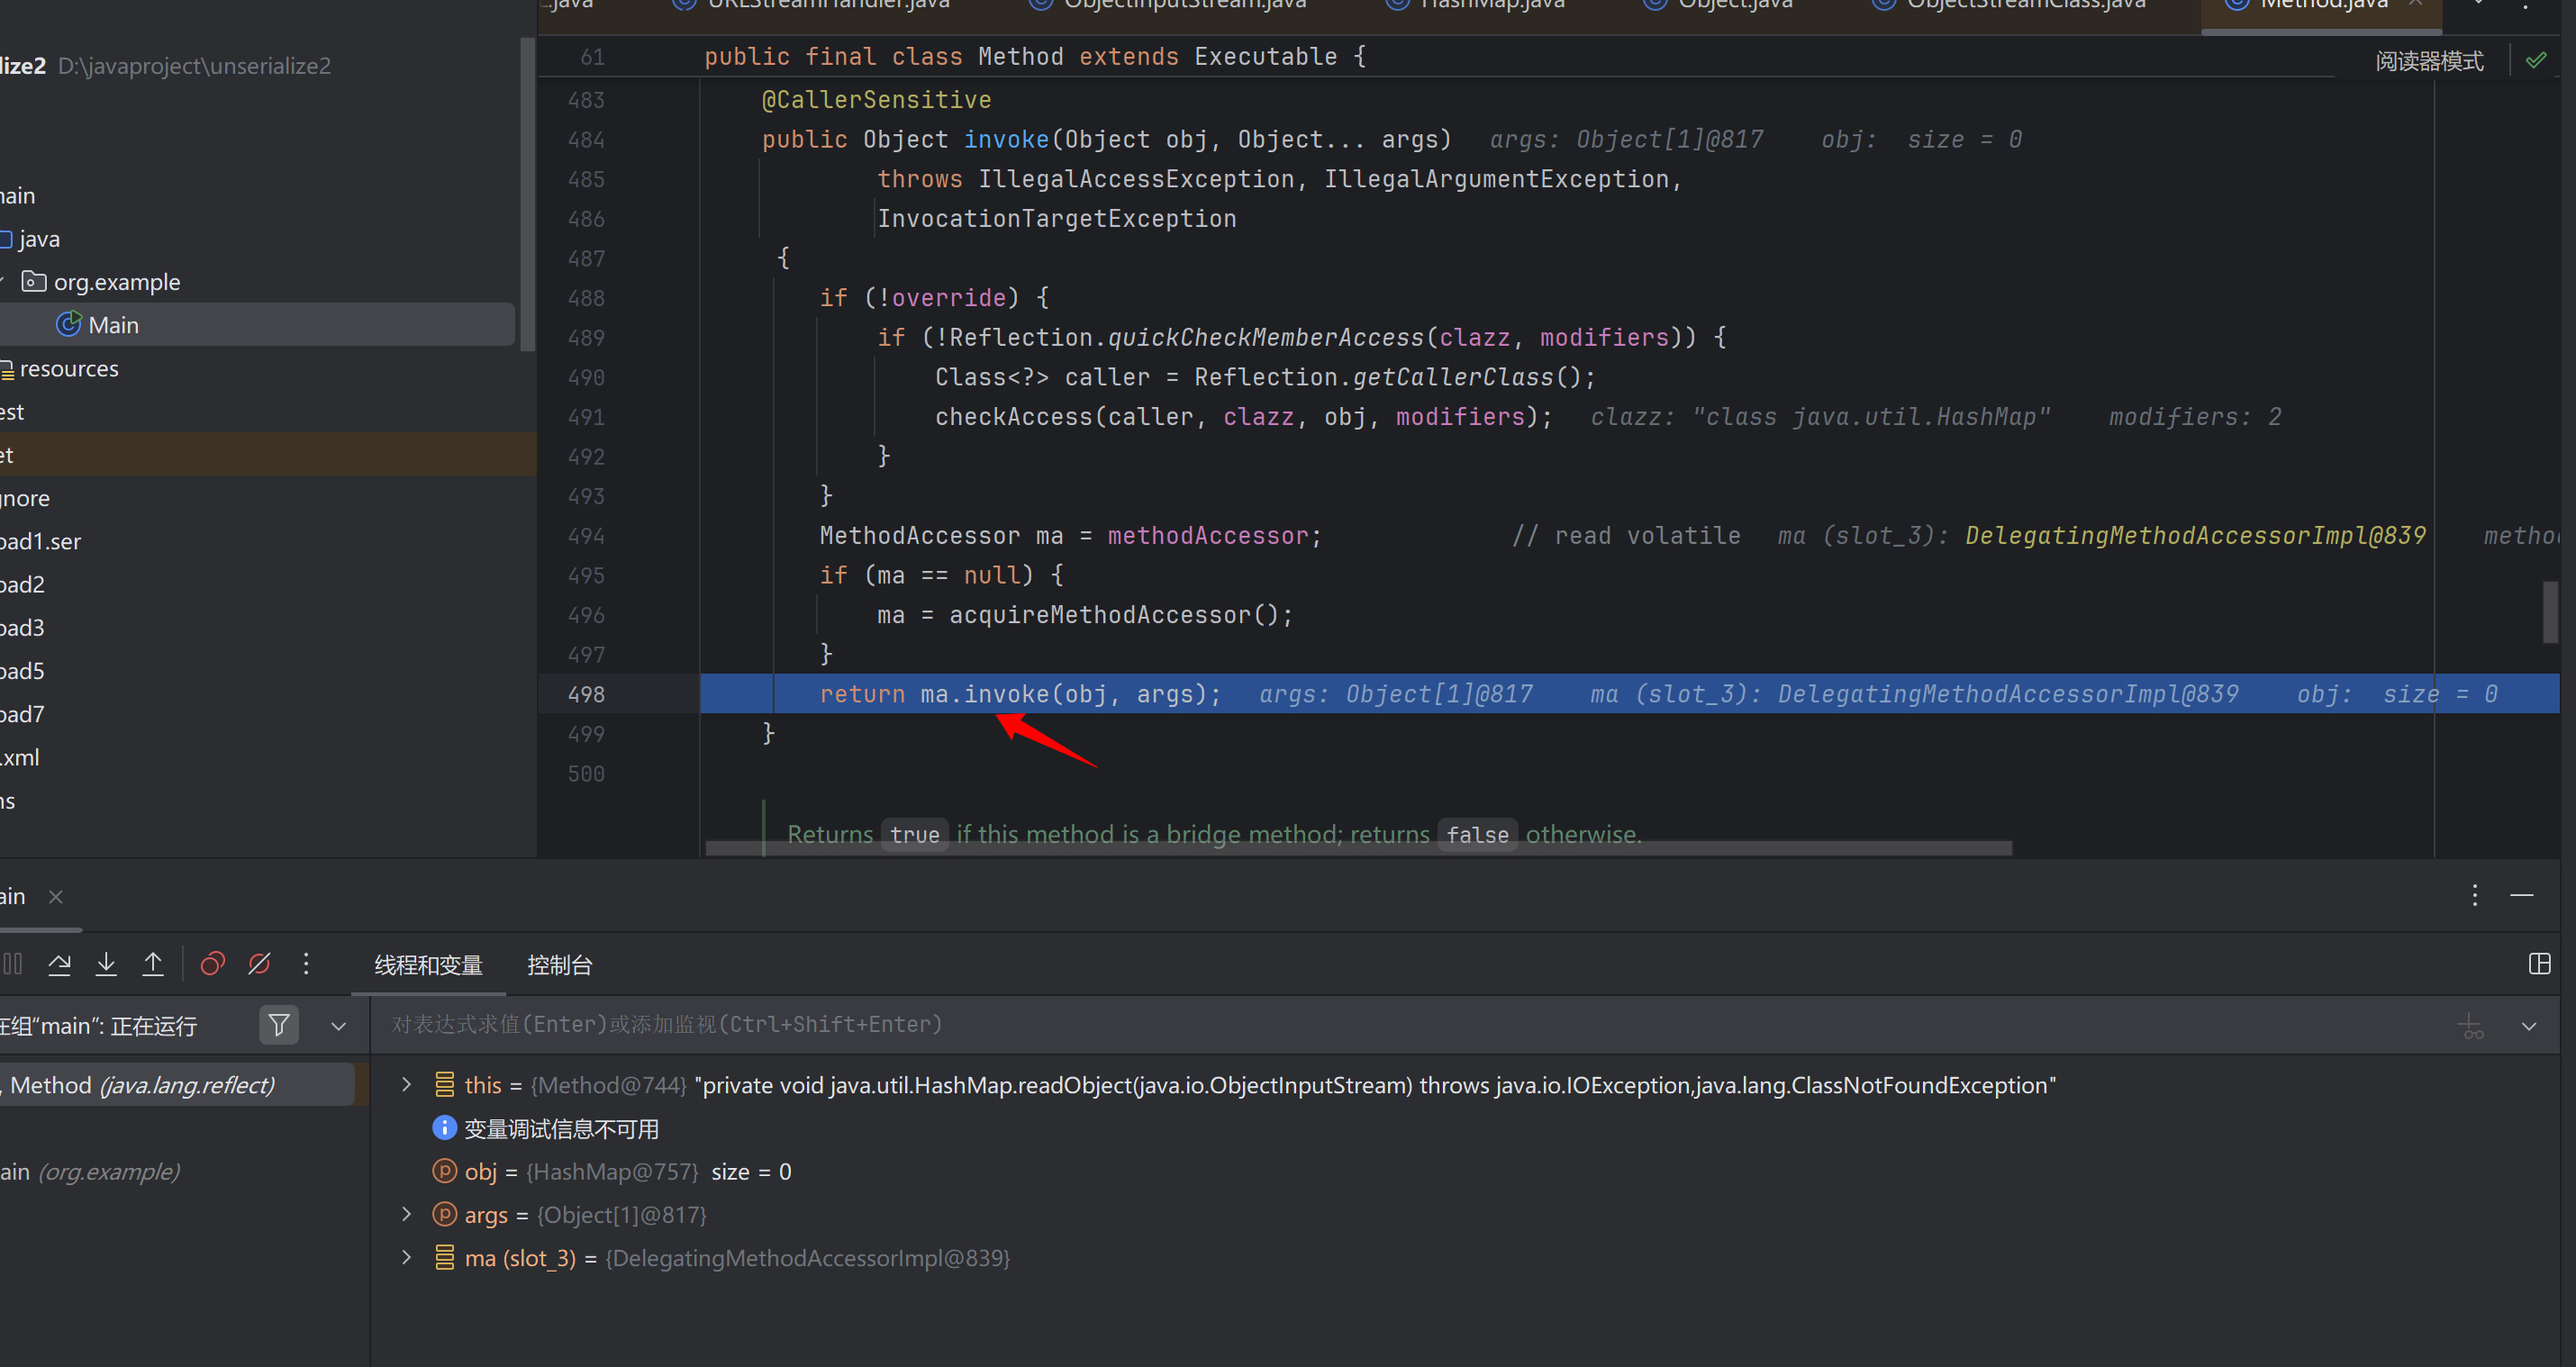Open View Breakpoints red circles icon
2576x1367 pixels.
point(212,964)
